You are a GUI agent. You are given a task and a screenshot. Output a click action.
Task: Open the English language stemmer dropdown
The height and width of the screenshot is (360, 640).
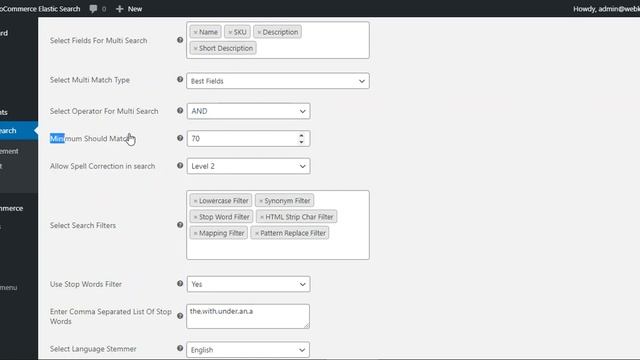(x=249, y=350)
